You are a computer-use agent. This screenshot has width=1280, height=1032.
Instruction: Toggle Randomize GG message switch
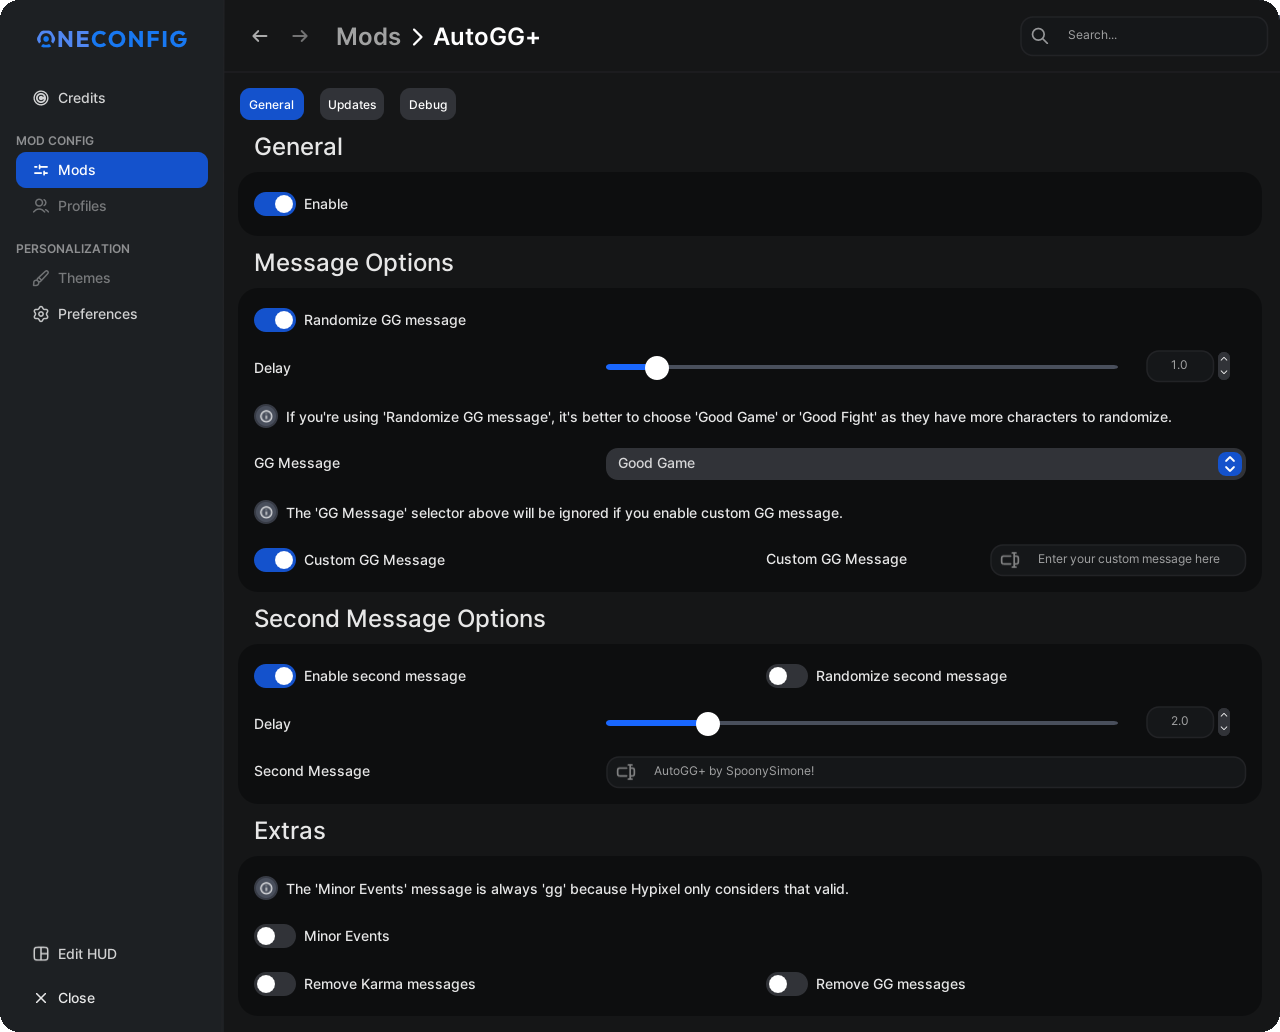(x=275, y=320)
